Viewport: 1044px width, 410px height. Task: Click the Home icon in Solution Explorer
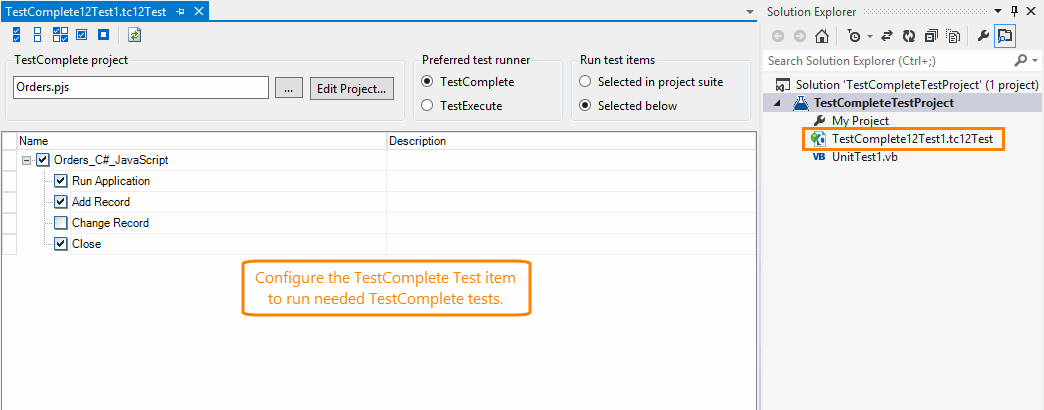[x=821, y=36]
